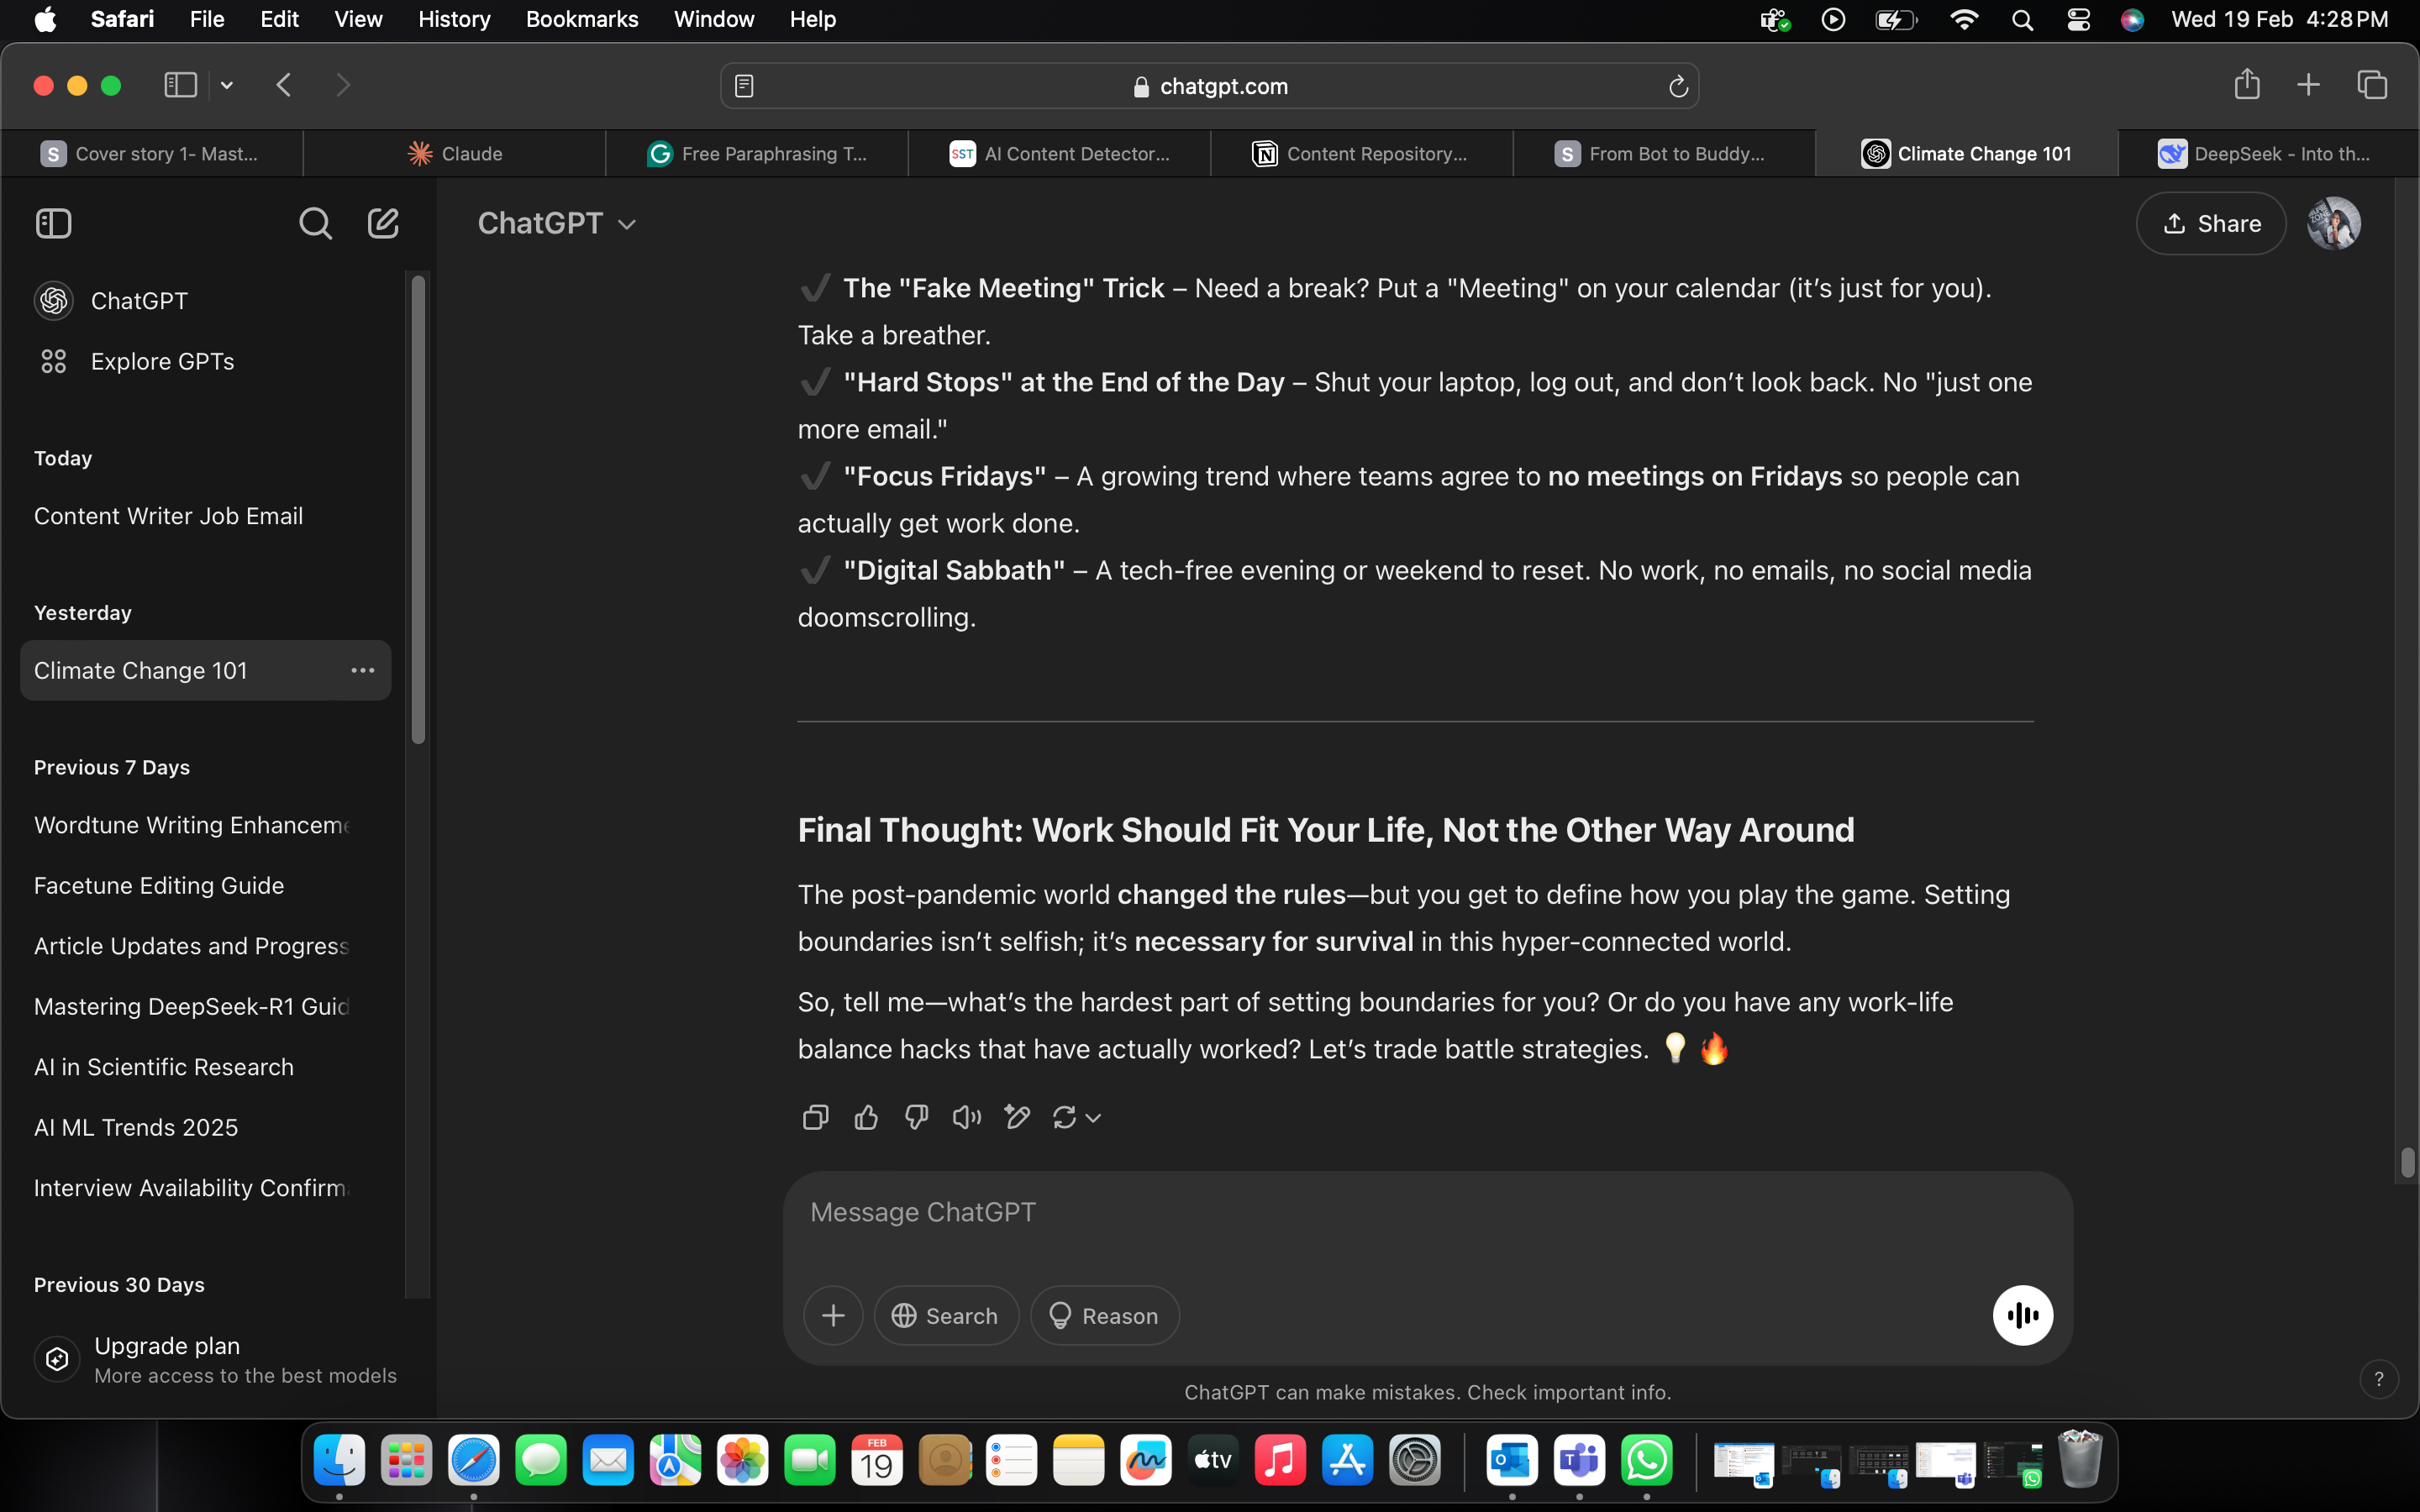Click the conversation scrollbar thumb

point(2407,1163)
